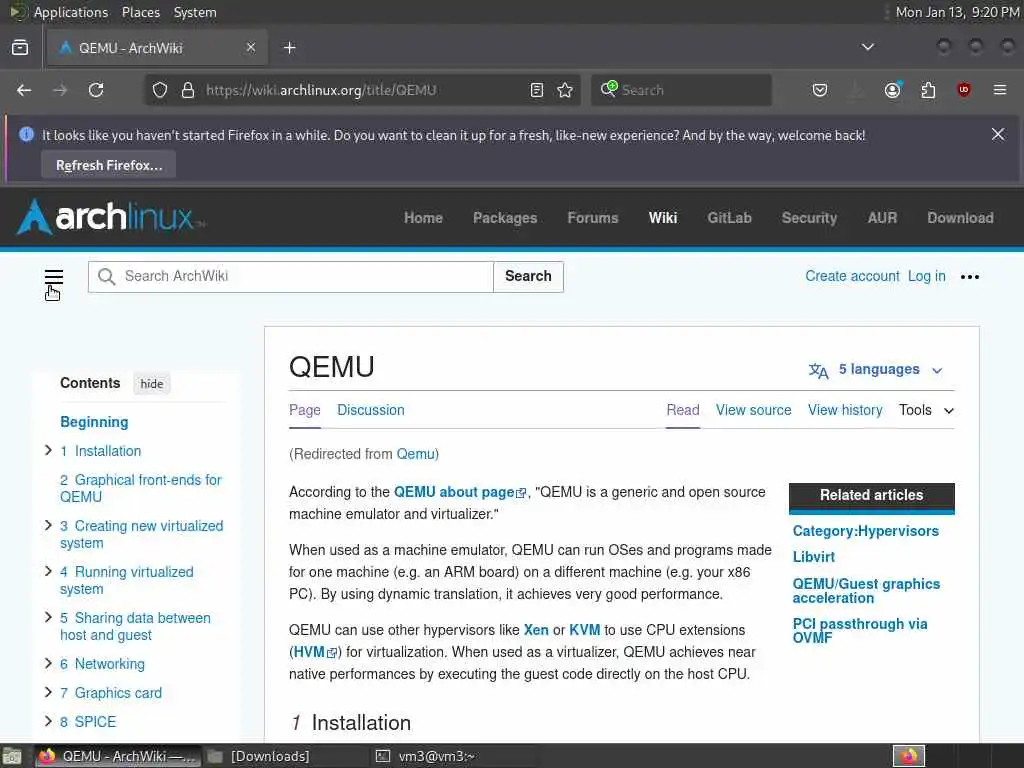This screenshot has height=768, width=1024.
Task: Open a new tab with the plus icon
Action: click(x=290, y=48)
